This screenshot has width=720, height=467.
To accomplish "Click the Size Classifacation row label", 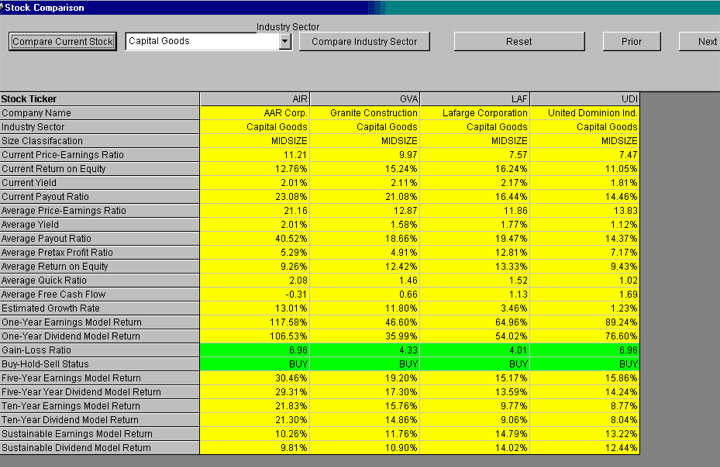I will (x=100, y=141).
